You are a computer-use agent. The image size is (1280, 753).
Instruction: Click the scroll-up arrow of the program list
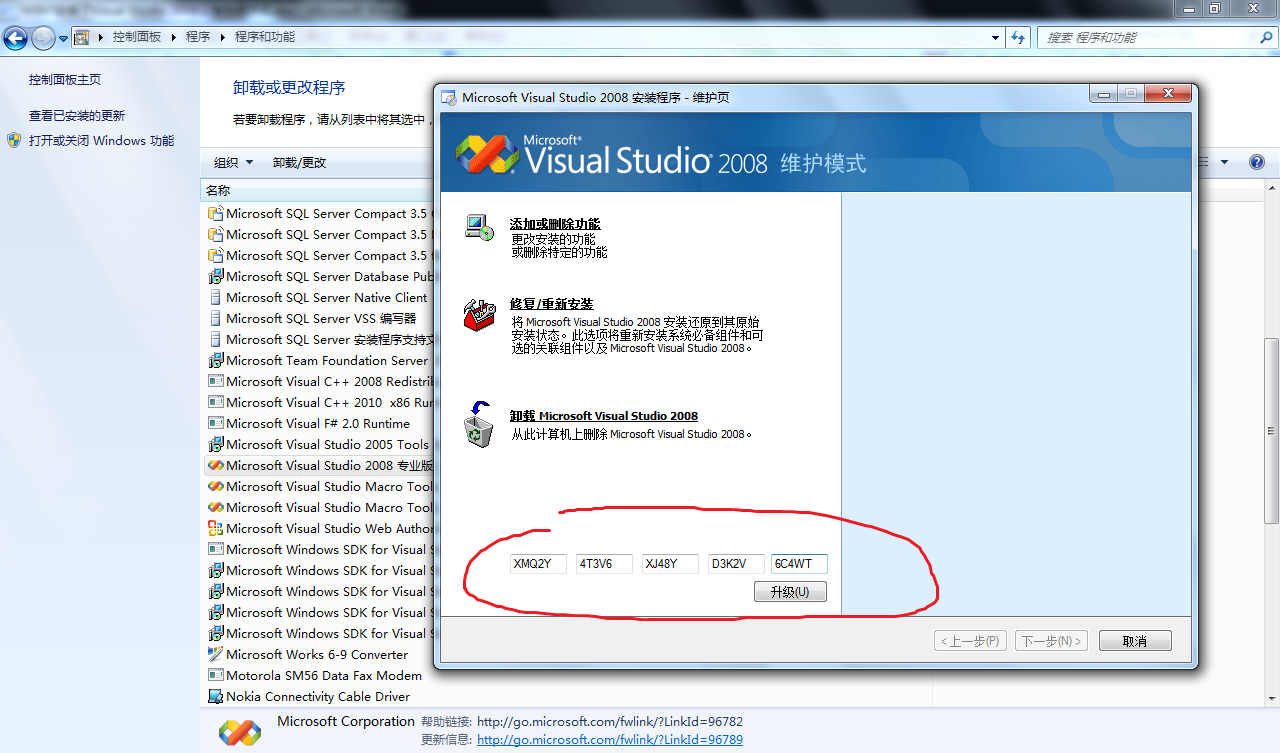click(1271, 189)
